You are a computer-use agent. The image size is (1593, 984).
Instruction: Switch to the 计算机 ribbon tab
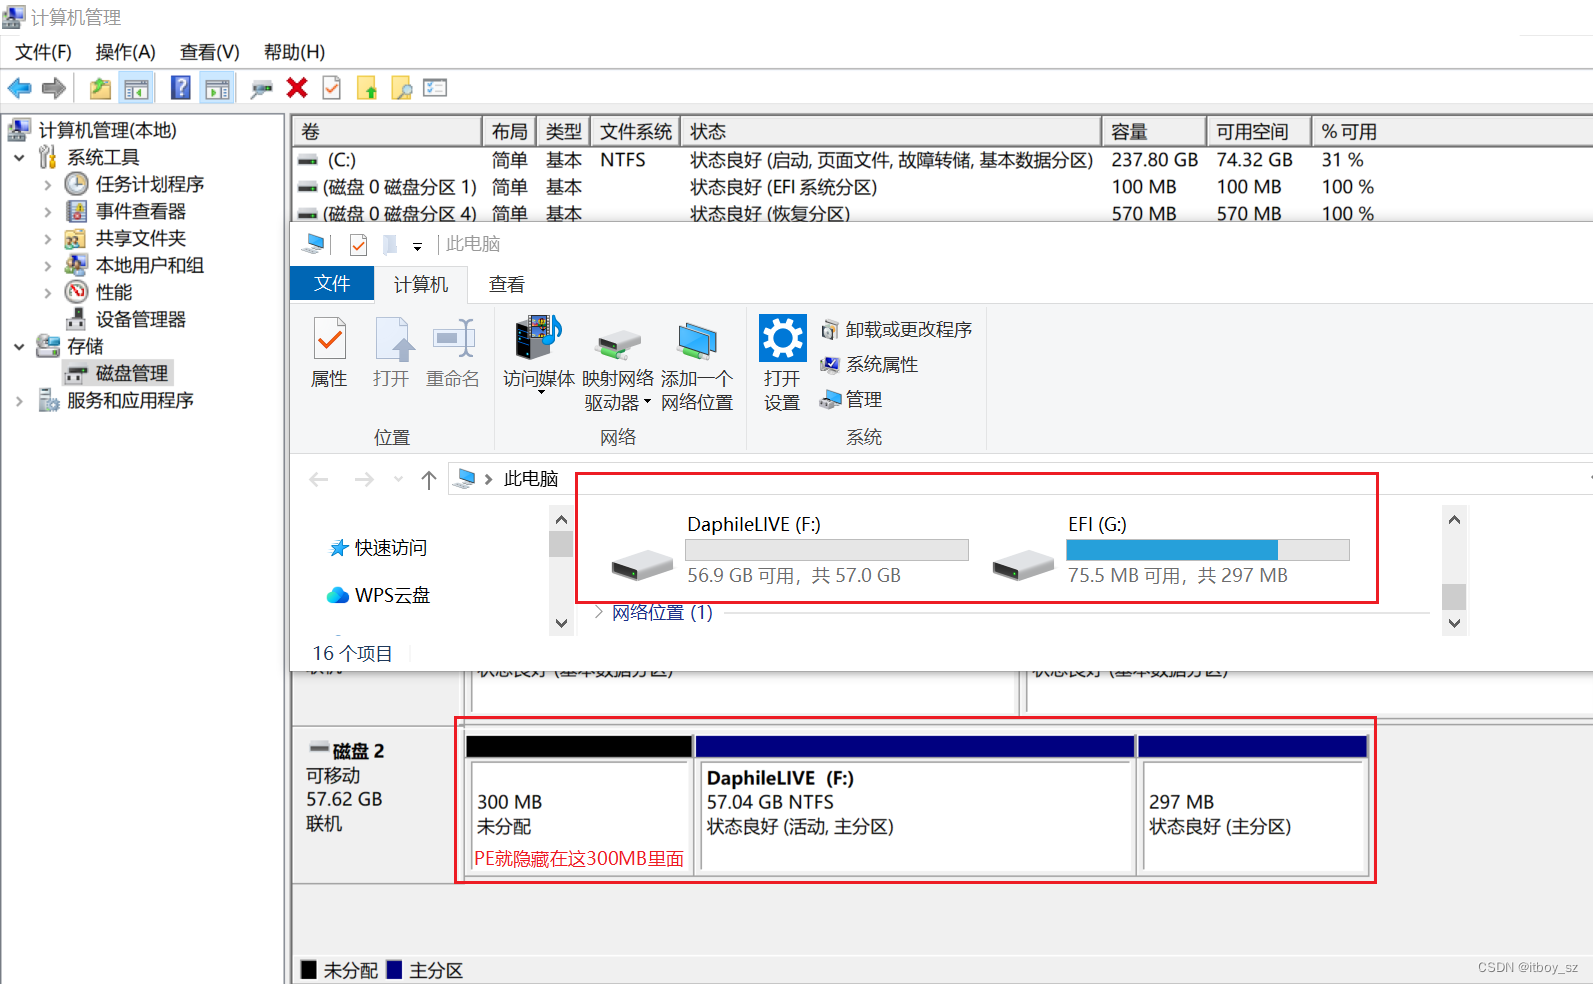coord(421,285)
